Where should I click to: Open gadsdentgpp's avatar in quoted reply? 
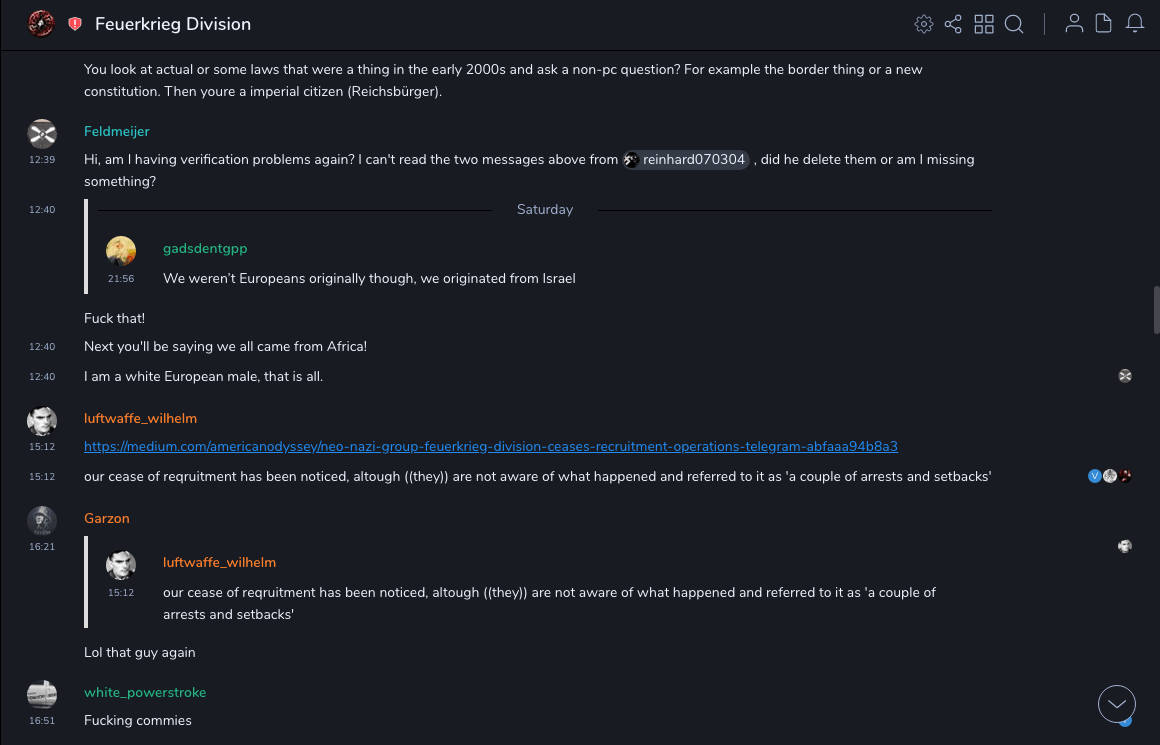(x=121, y=251)
